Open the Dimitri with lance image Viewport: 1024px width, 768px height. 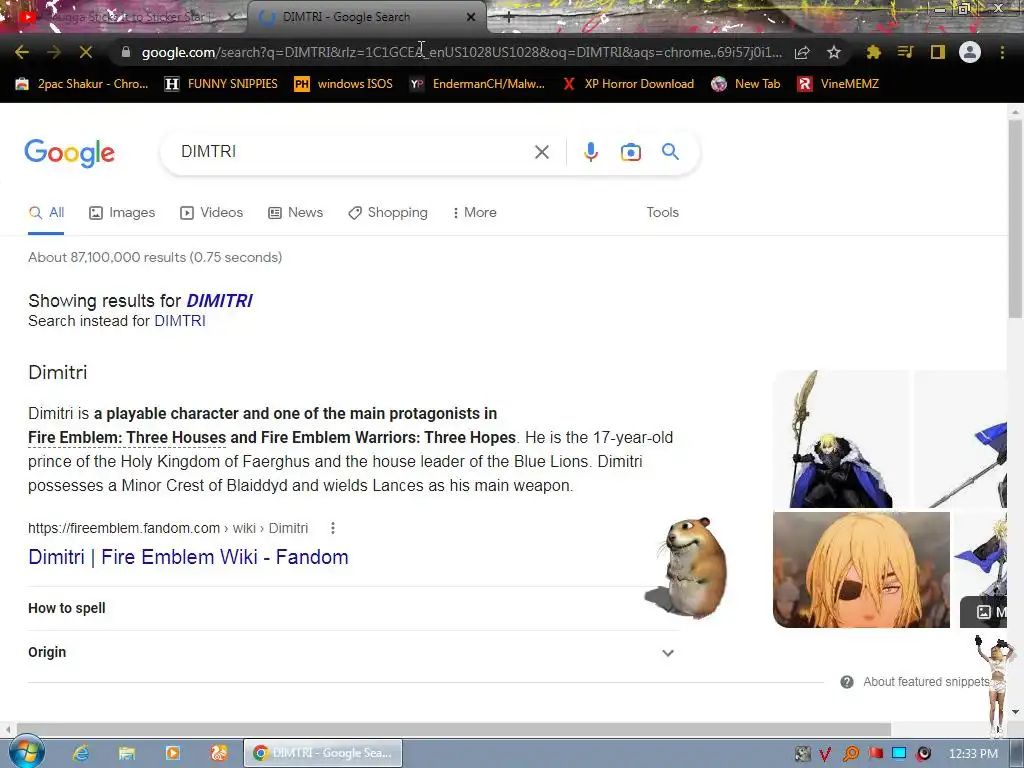pos(840,439)
